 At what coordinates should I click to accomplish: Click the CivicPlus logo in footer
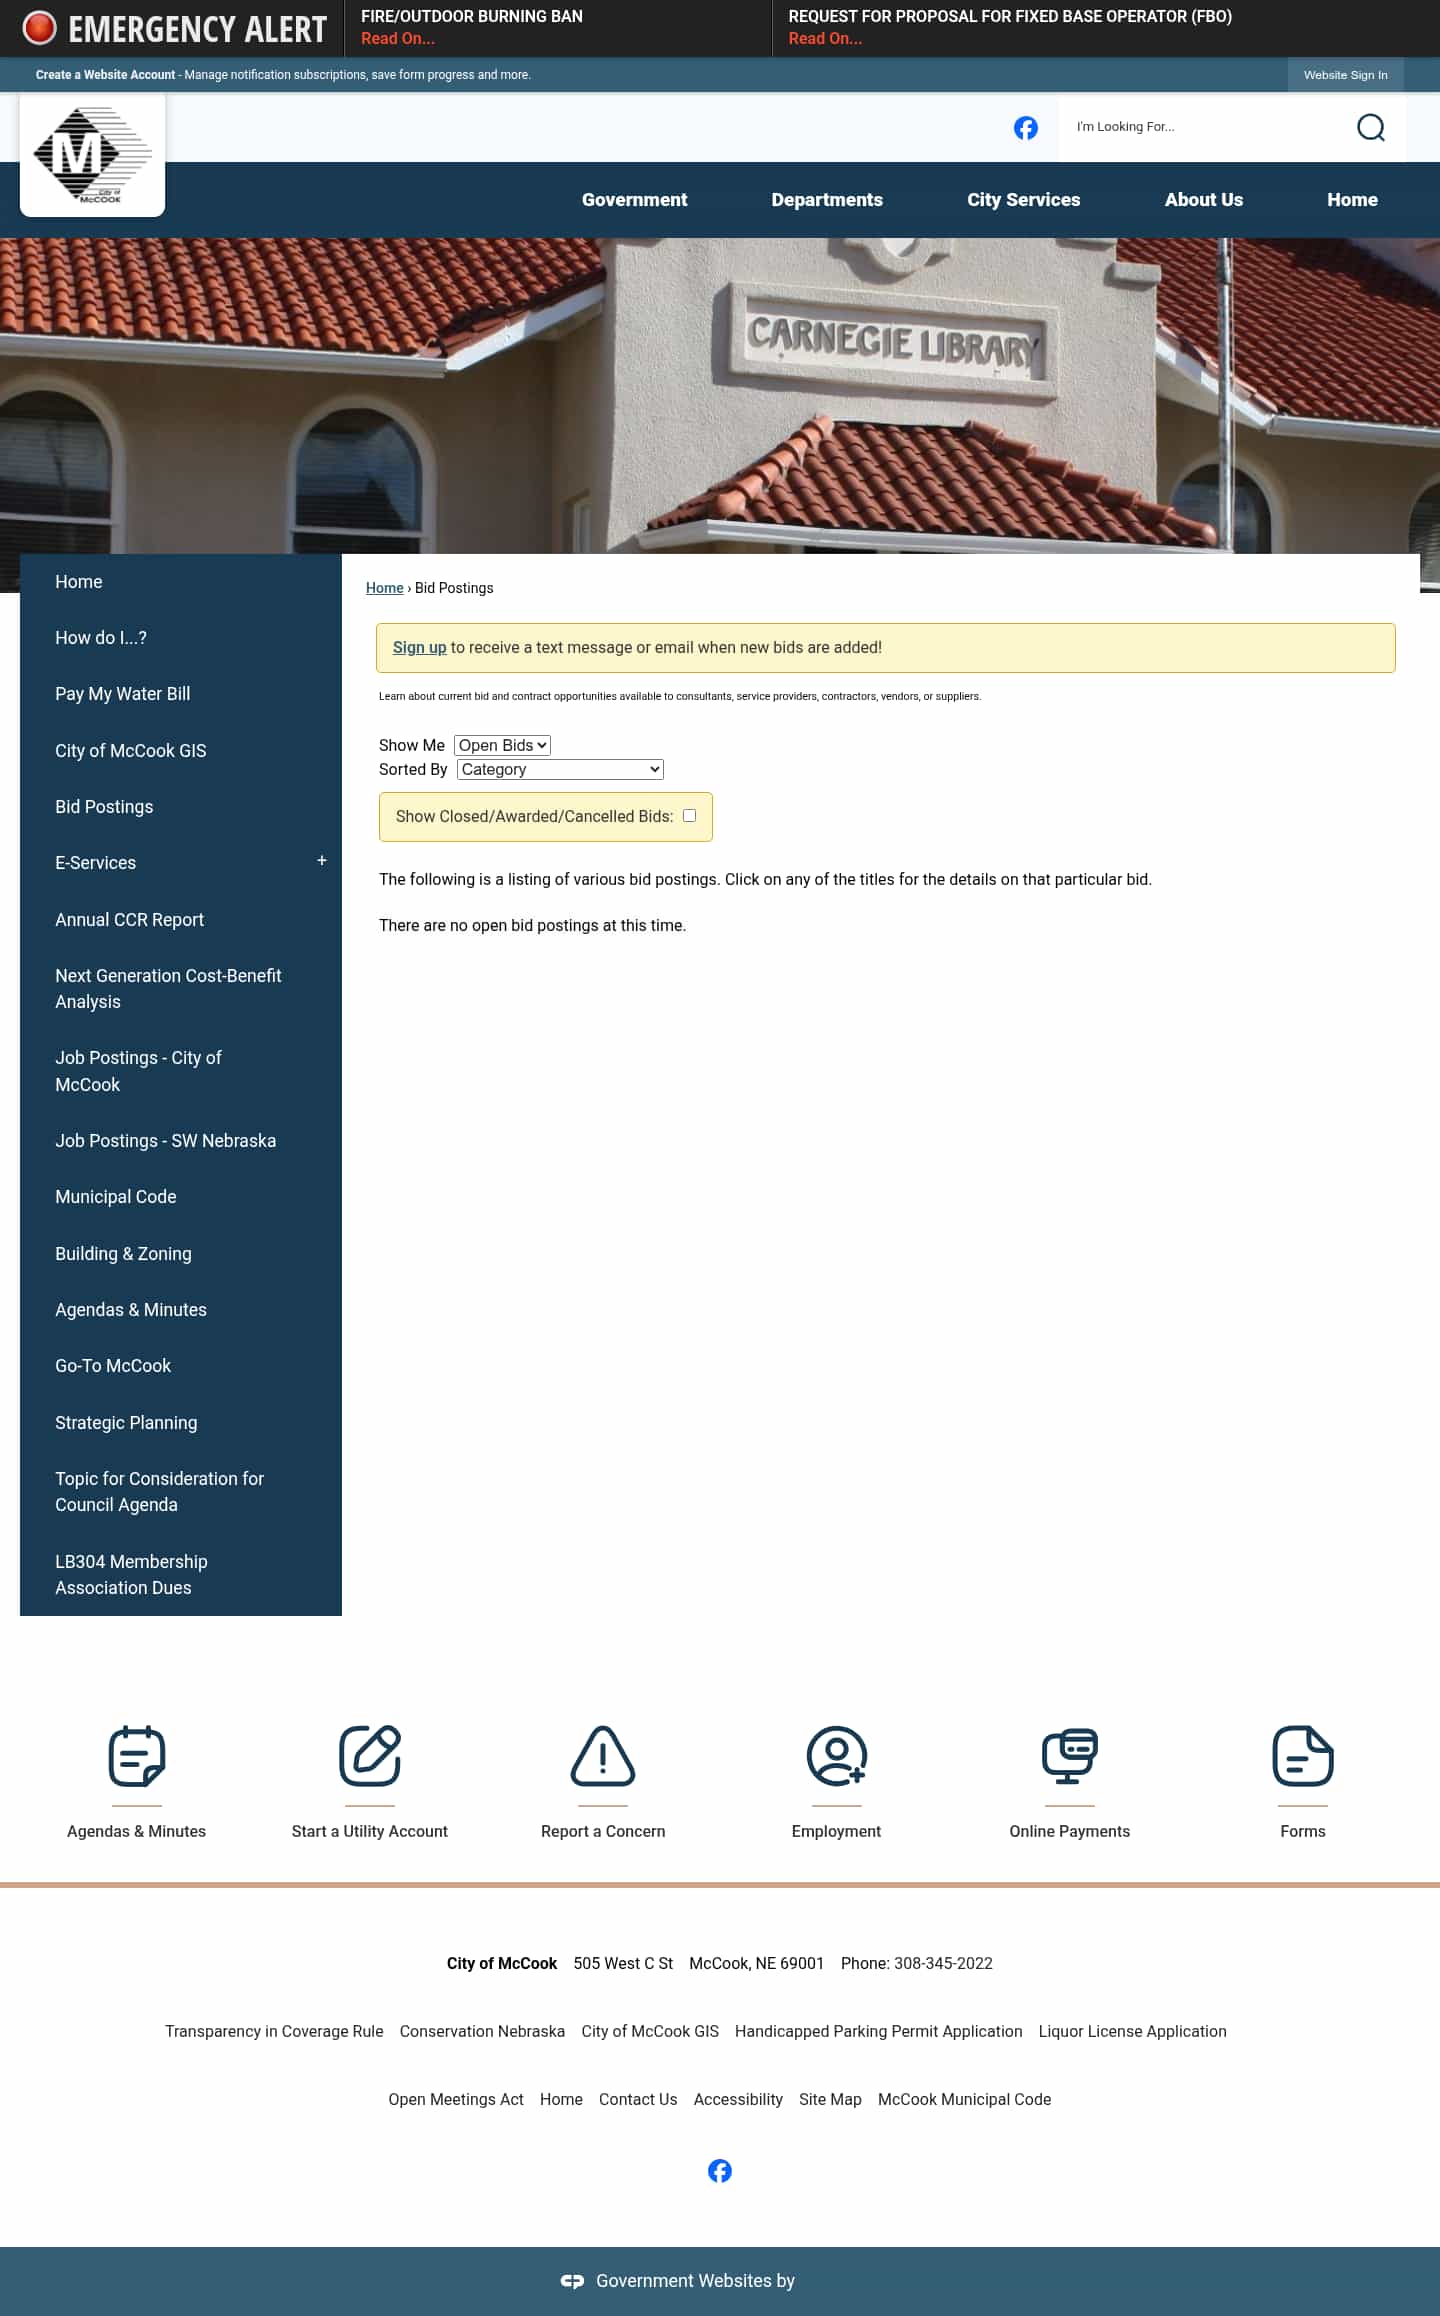[572, 2280]
